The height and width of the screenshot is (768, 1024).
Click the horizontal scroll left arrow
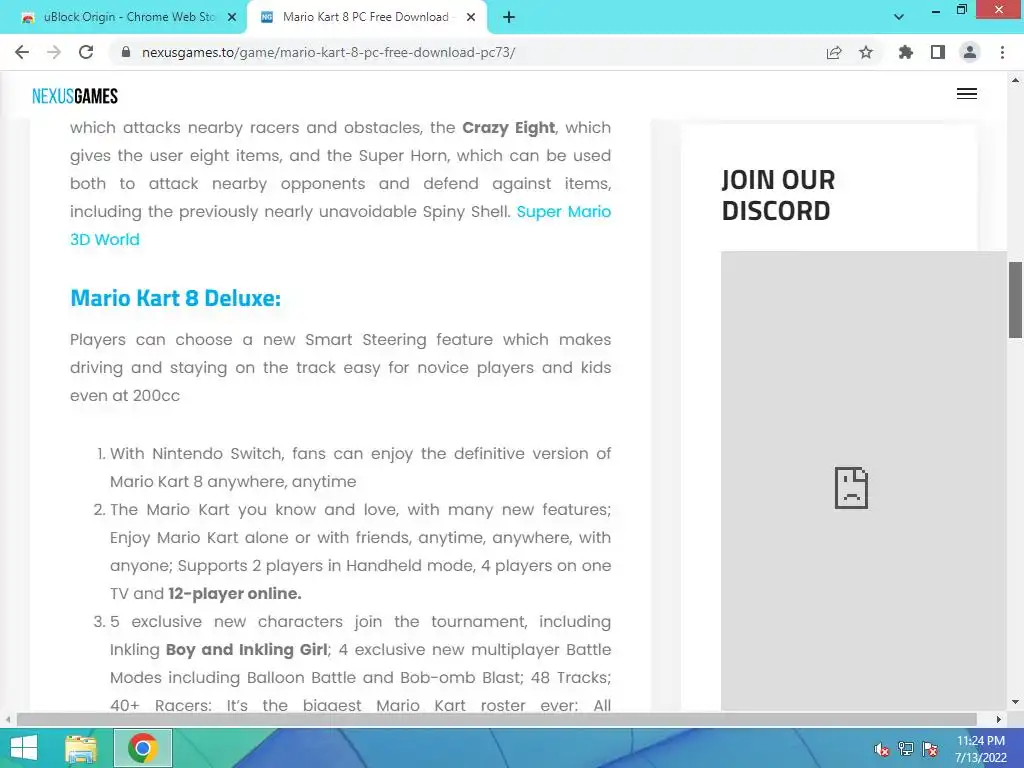coord(7,719)
